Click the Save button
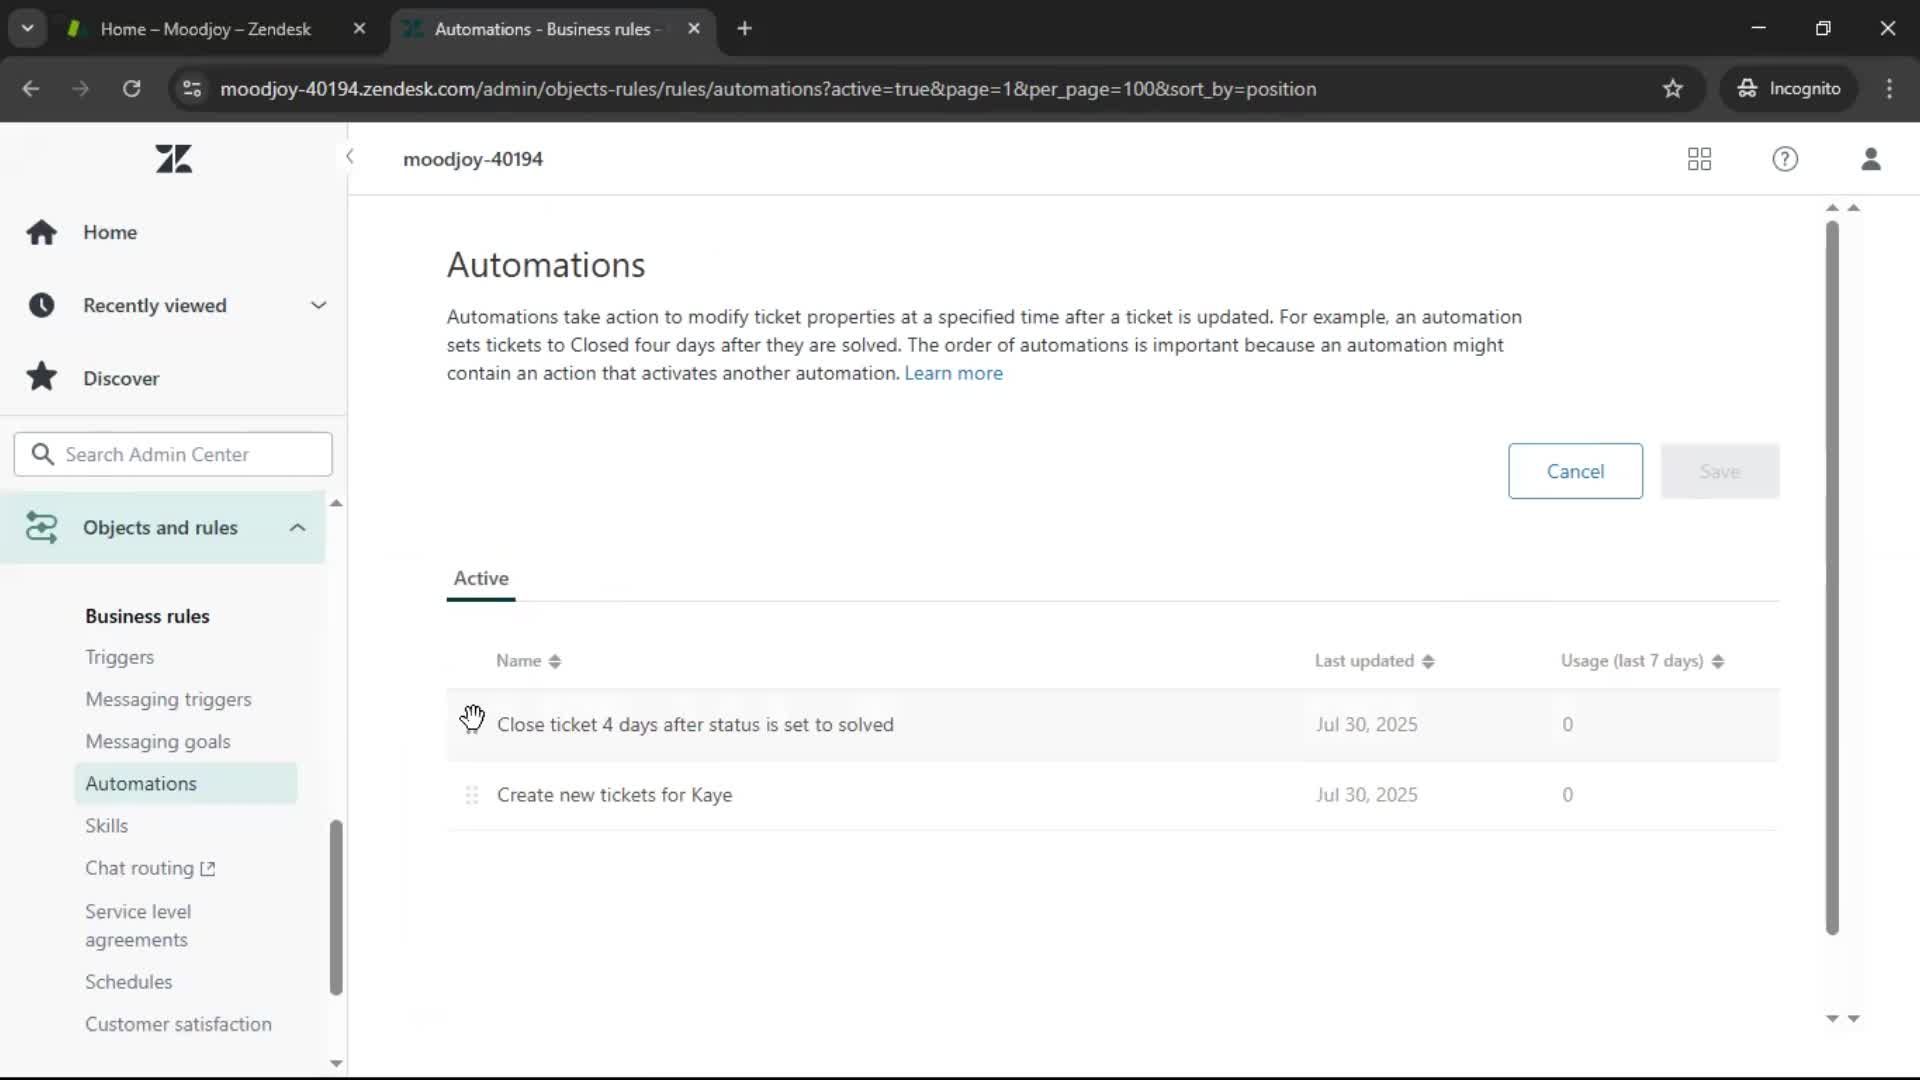 [x=1720, y=471]
